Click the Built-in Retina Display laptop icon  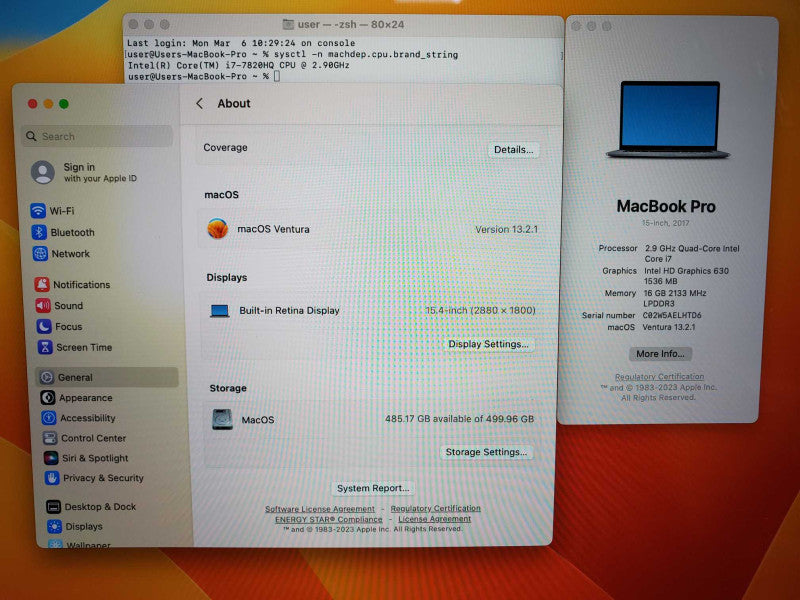(x=219, y=310)
